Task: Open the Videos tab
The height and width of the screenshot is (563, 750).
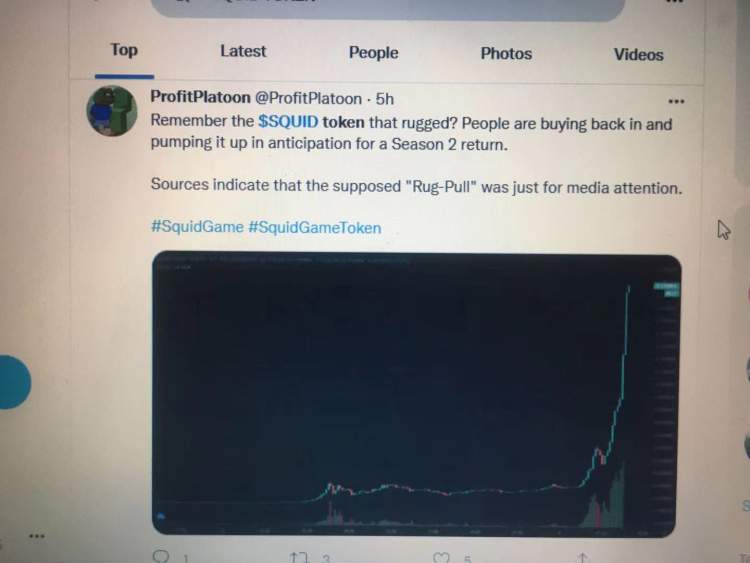Action: pyautogui.click(x=639, y=55)
